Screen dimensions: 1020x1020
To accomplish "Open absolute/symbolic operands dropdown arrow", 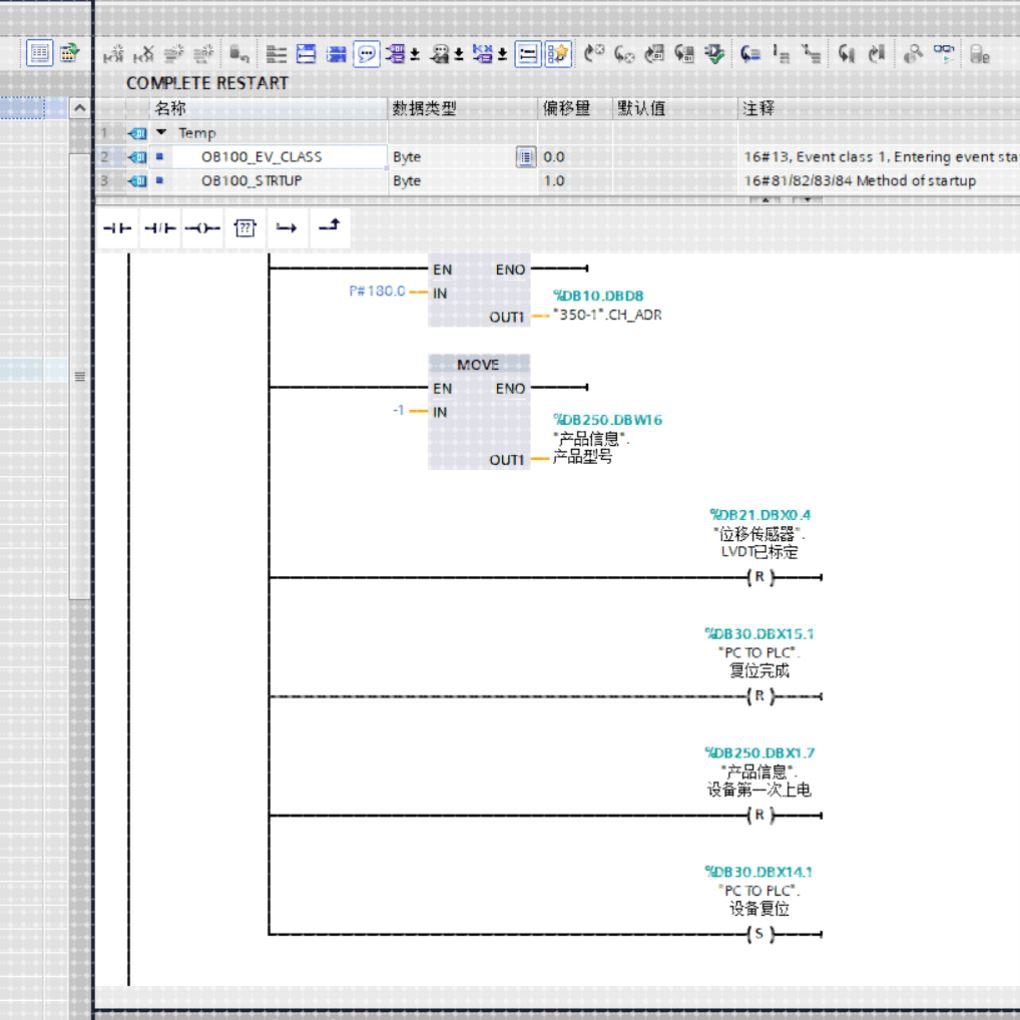I will coord(415,55).
